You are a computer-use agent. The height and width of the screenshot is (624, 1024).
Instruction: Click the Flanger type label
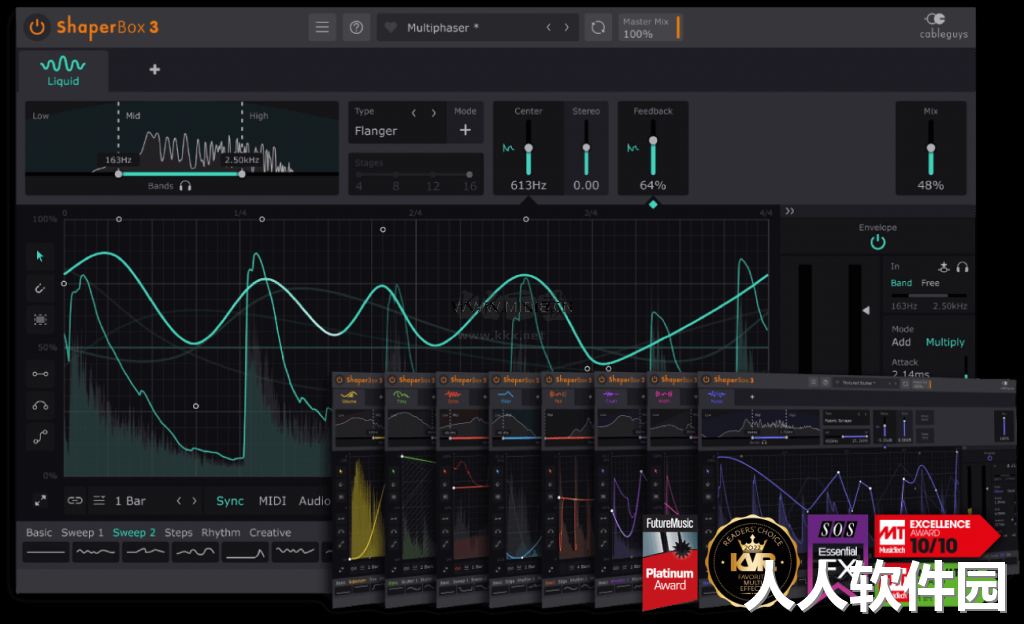pos(376,131)
